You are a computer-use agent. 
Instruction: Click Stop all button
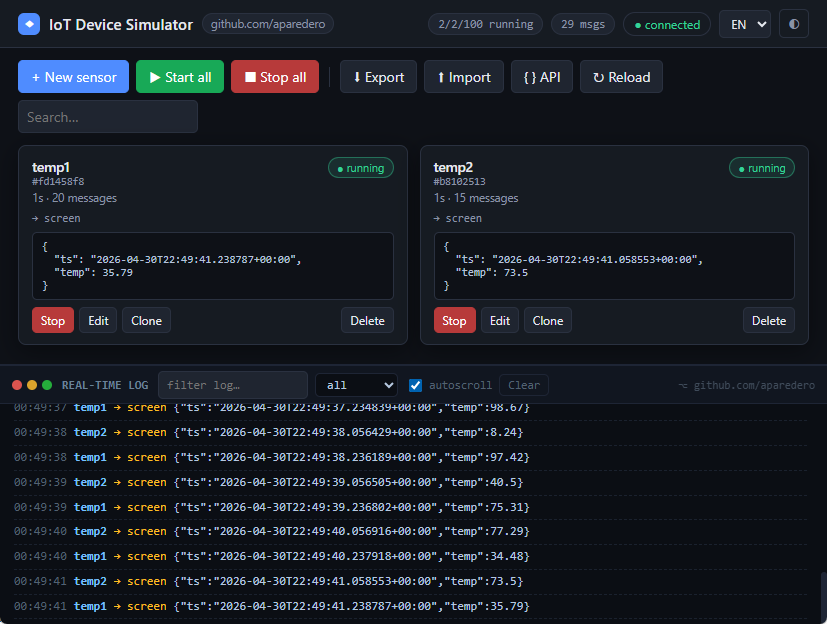click(x=275, y=76)
